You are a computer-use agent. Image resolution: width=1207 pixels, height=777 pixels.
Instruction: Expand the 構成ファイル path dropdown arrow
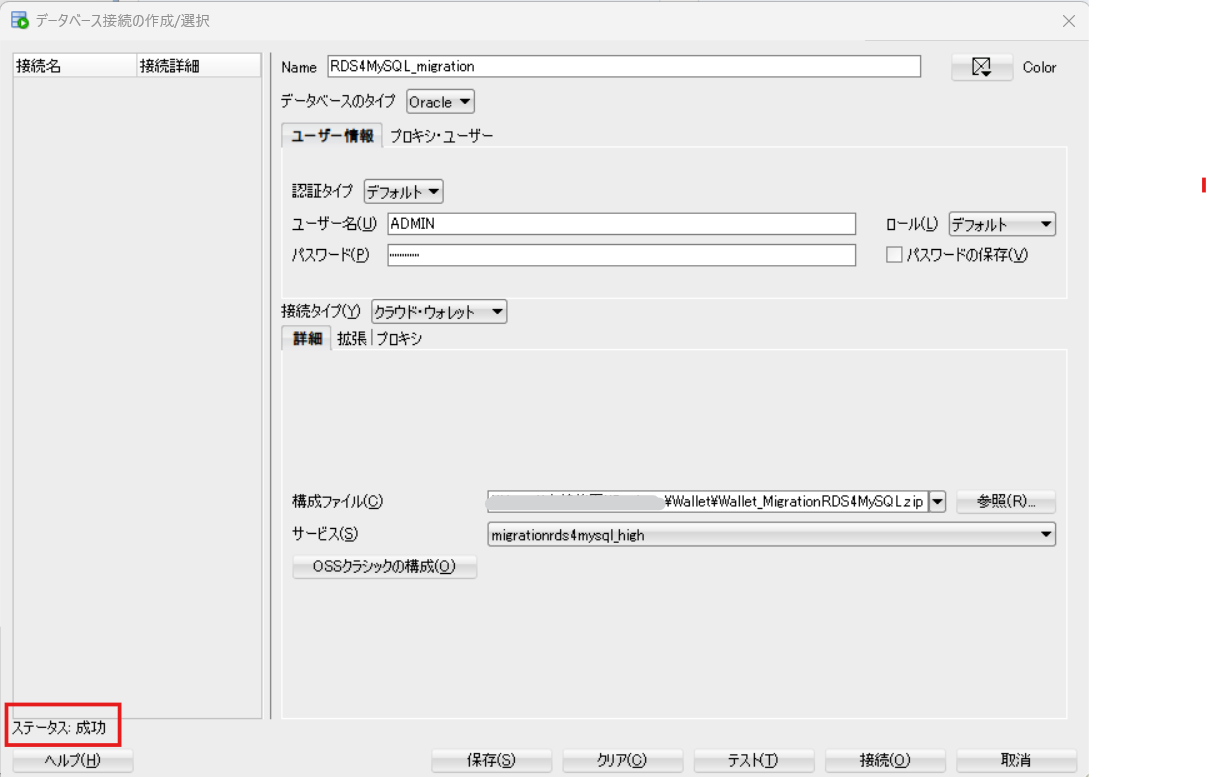coord(937,501)
